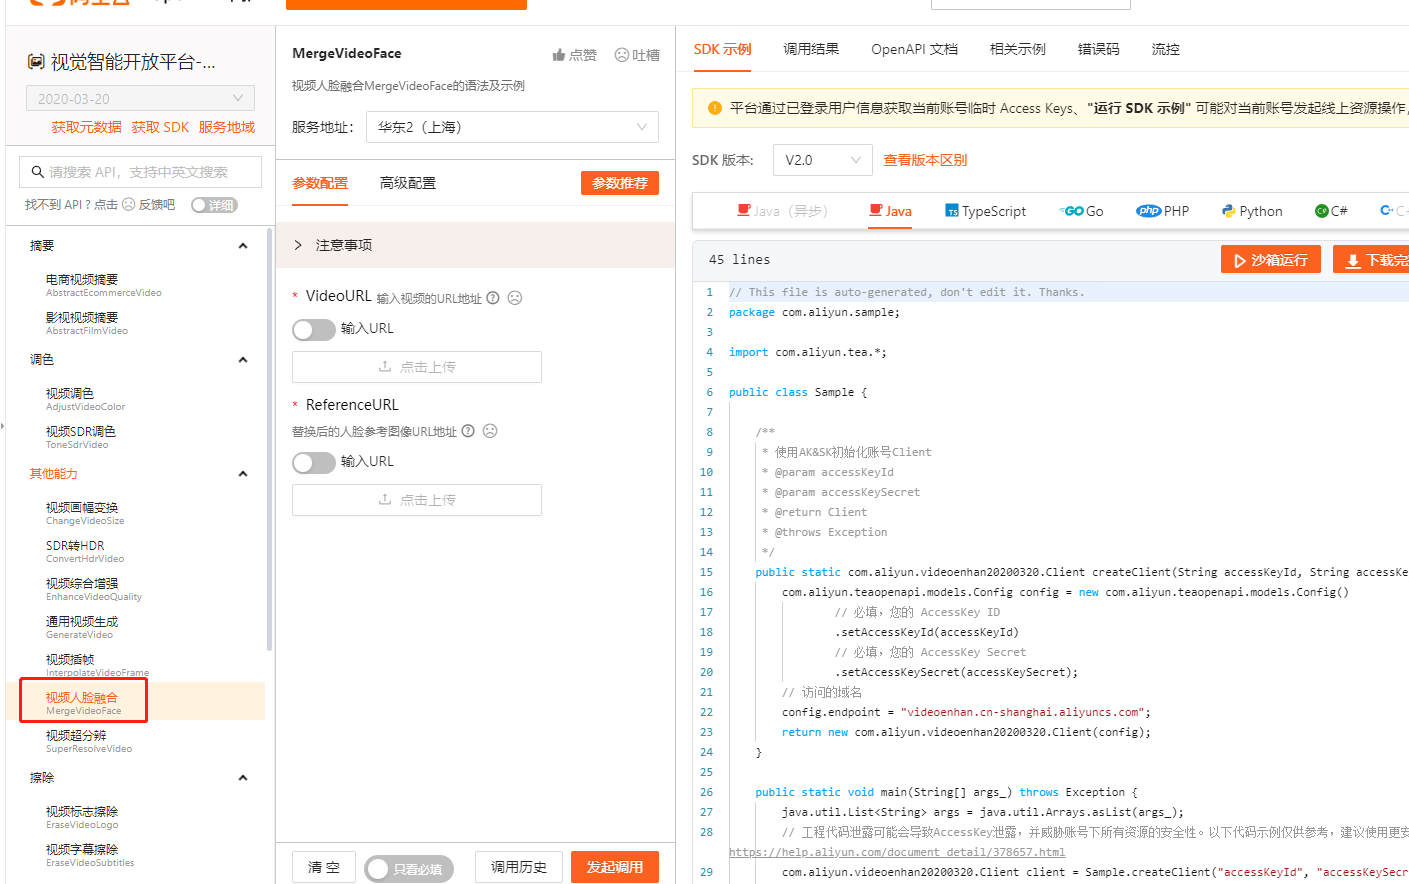The width and height of the screenshot is (1409, 884).
Task: Open the 服务地址 华东2（上海）dropdown
Action: pos(512,127)
